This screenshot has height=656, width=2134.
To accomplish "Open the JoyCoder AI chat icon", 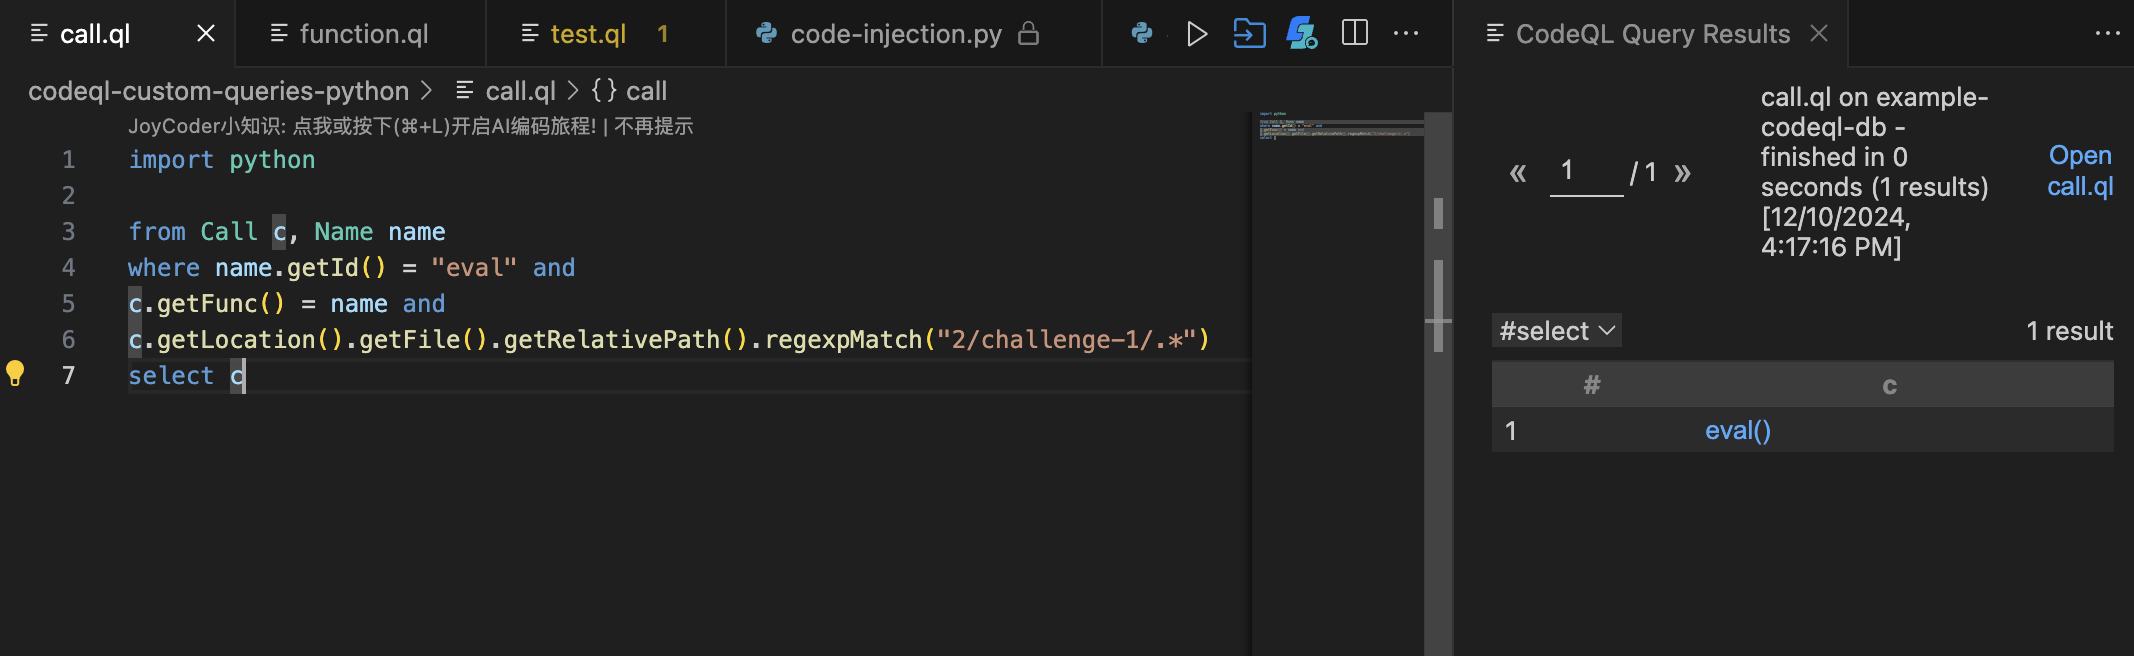I will 1301,34.
